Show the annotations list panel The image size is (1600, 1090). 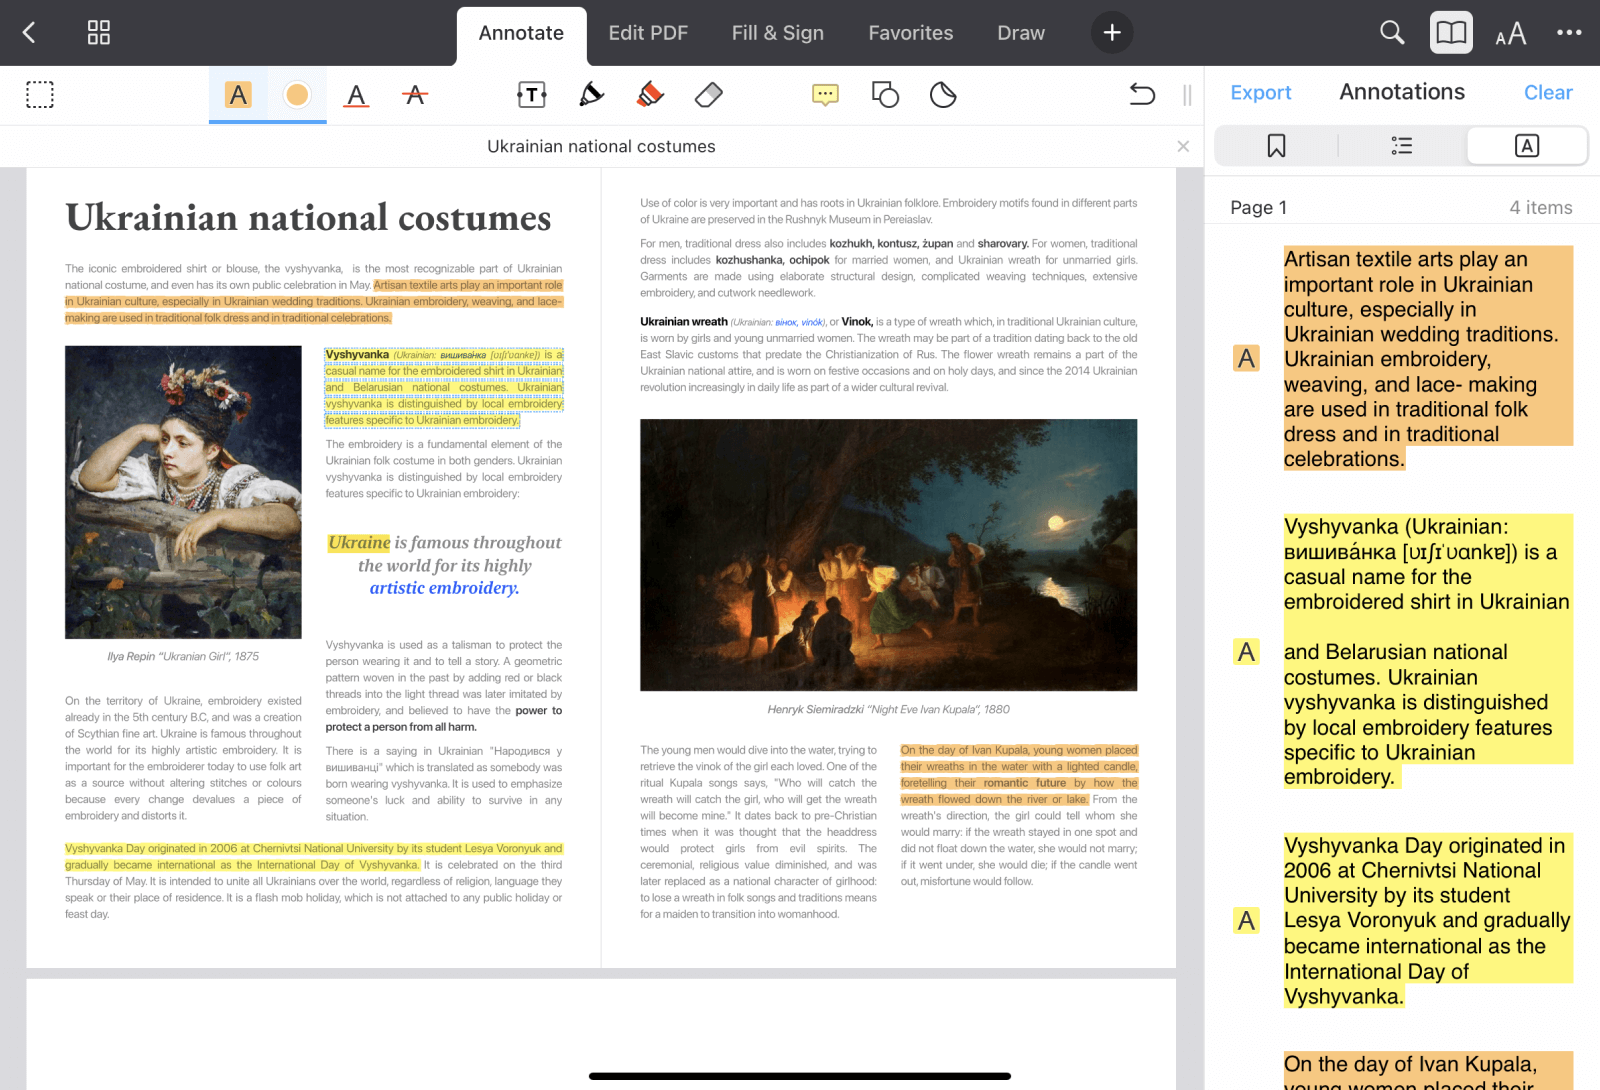click(x=1527, y=146)
